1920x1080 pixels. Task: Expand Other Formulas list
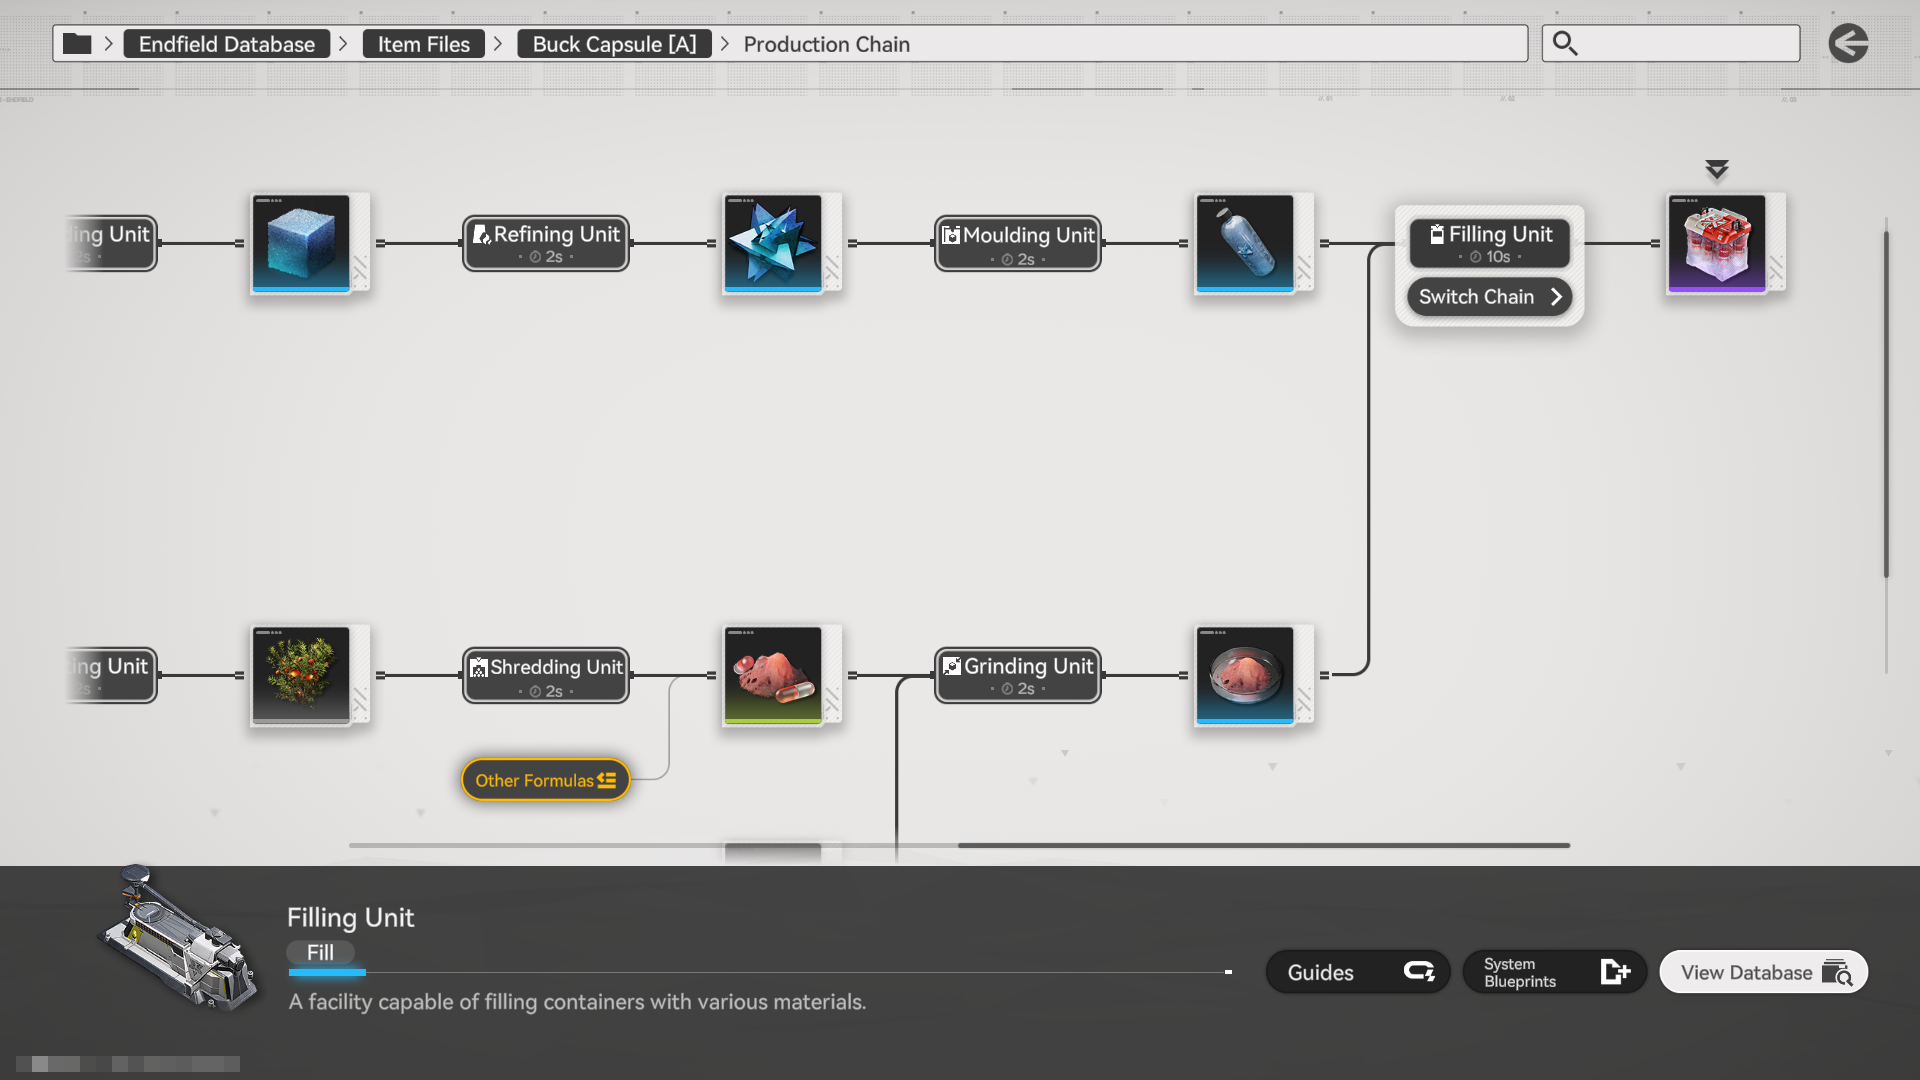[x=545, y=780]
